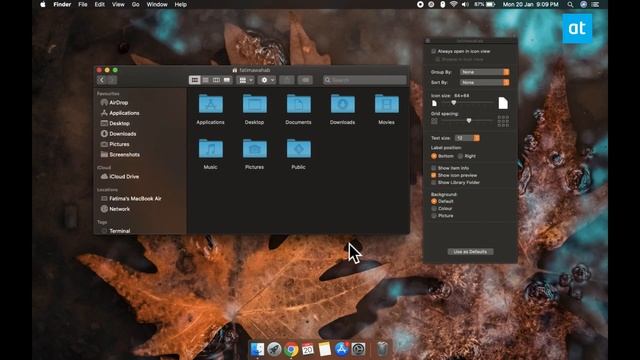The width and height of the screenshot is (640, 360).
Task: Select the Public folder icon
Action: (298, 149)
